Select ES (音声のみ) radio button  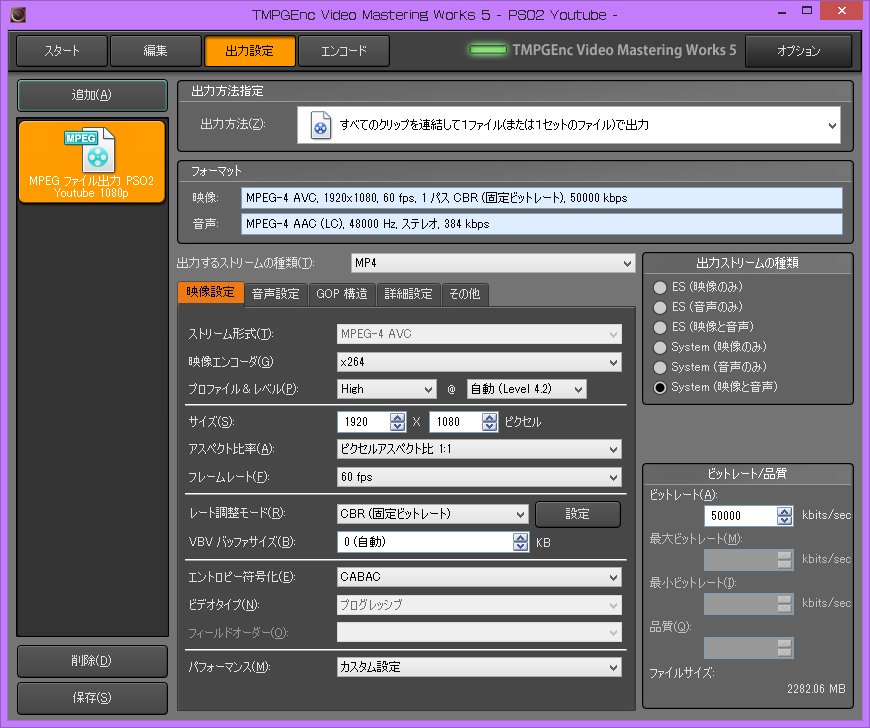pyautogui.click(x=660, y=307)
